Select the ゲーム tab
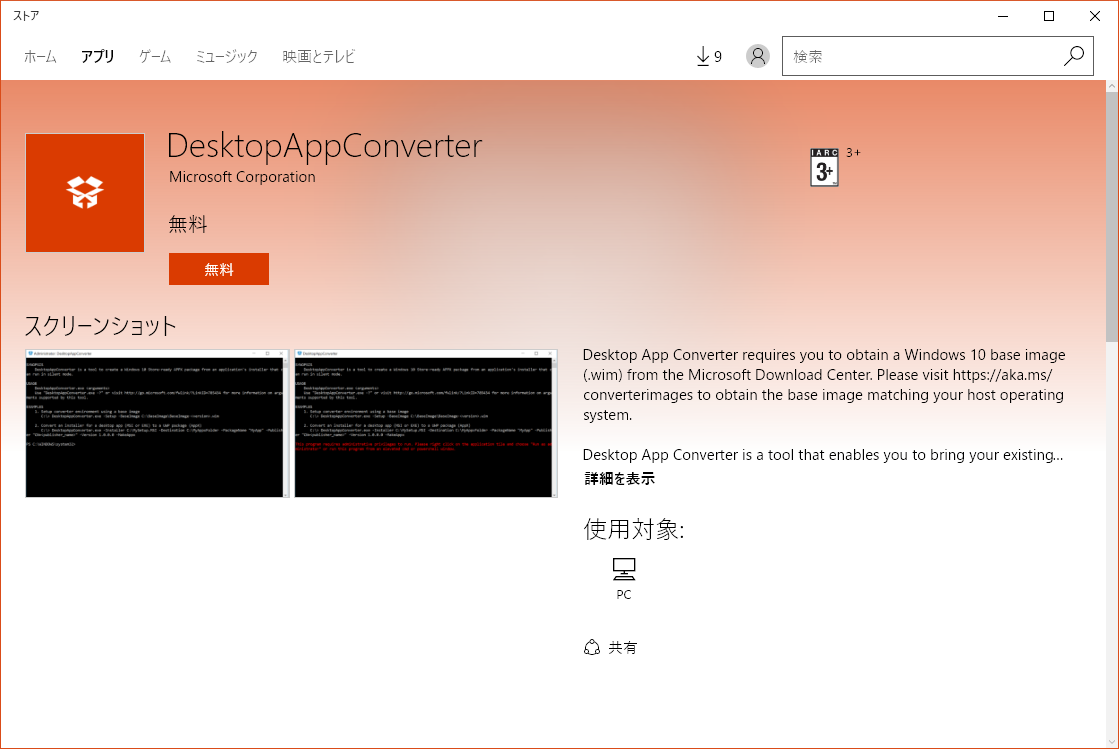Image resolution: width=1119 pixels, height=749 pixels. [x=155, y=57]
